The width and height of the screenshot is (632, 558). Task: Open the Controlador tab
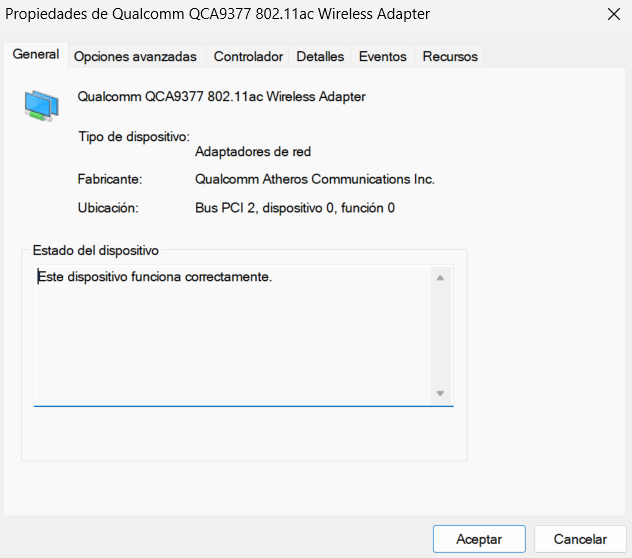[248, 56]
